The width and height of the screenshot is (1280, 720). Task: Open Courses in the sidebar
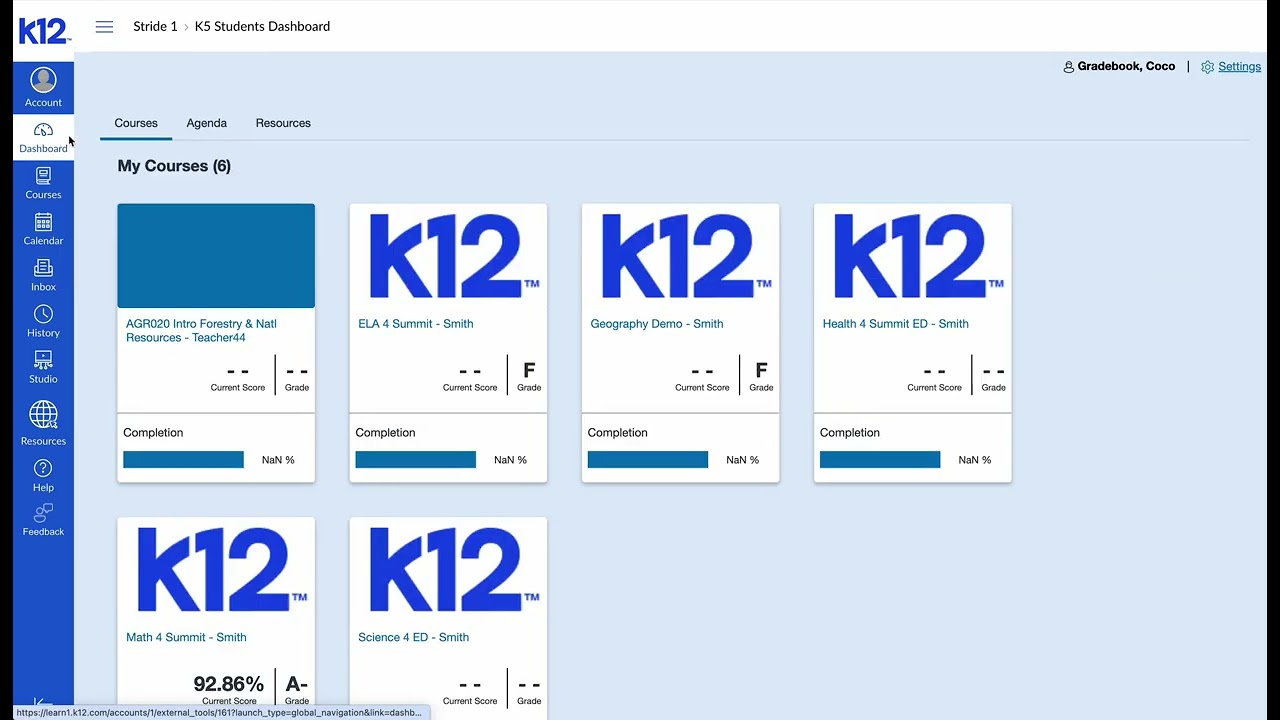[43, 184]
